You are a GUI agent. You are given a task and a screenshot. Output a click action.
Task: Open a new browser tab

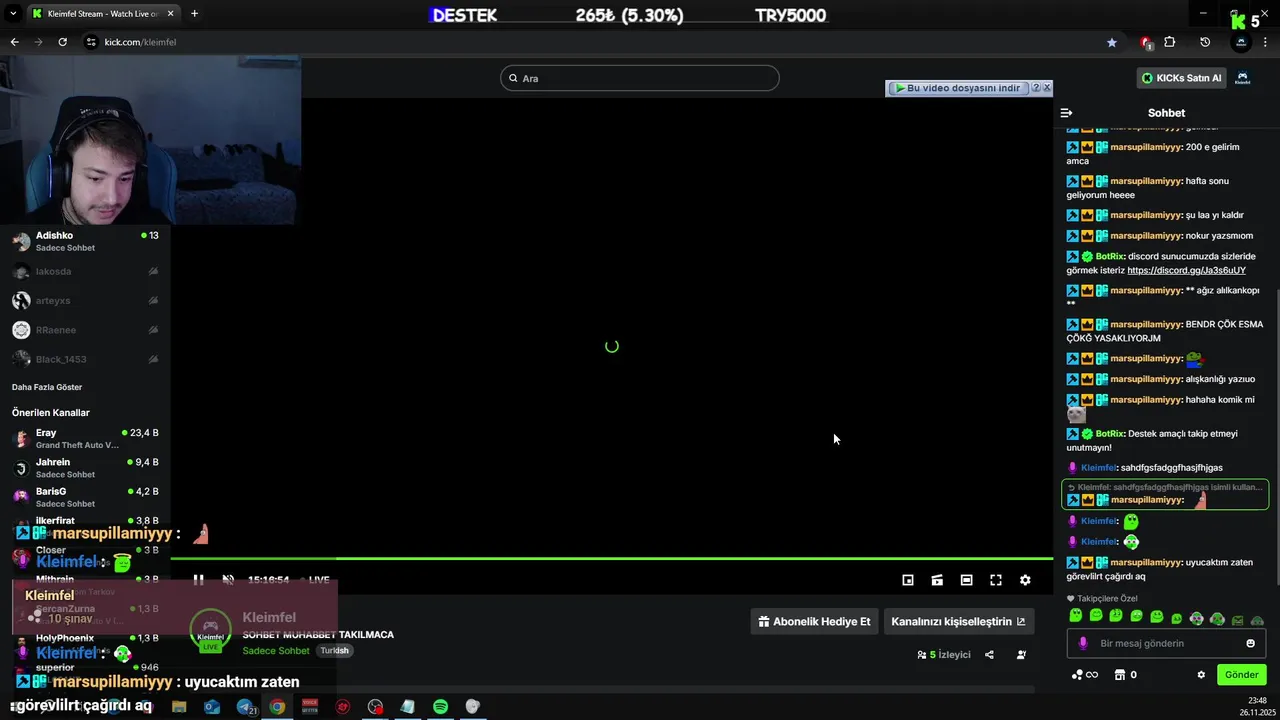[194, 14]
